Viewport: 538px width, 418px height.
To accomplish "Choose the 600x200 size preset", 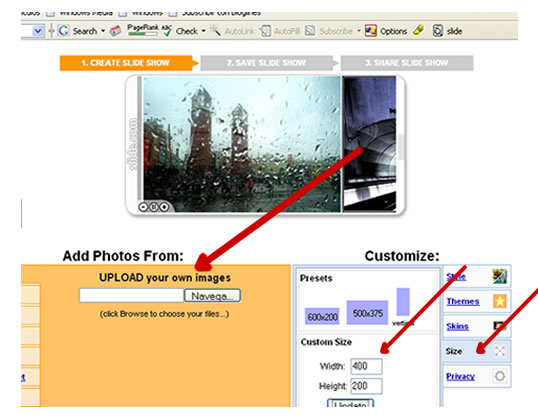I will pyautogui.click(x=323, y=317).
